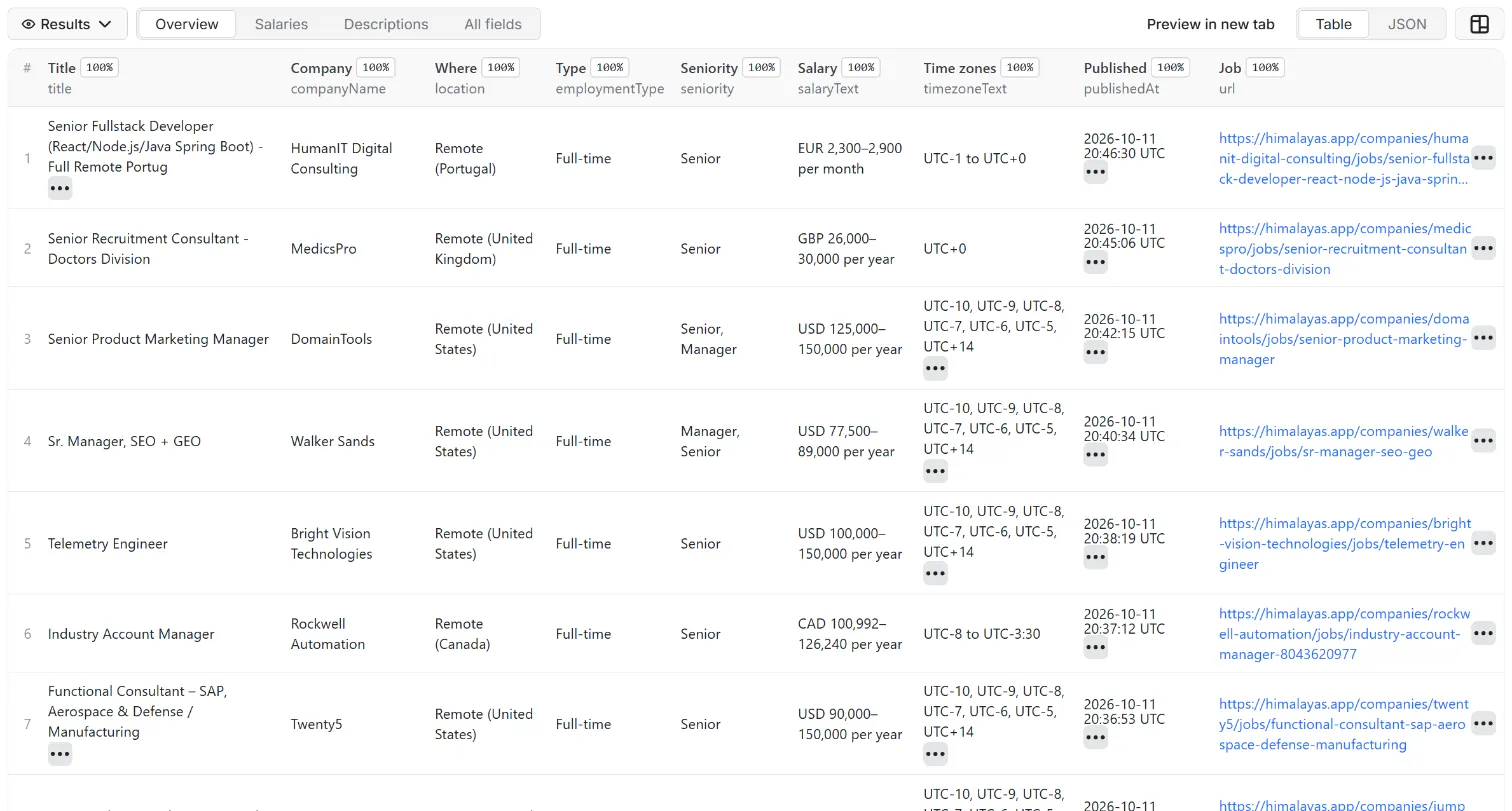Expand published date ellipsis for DomainTools row
This screenshot has width=1512, height=811.
click(x=1096, y=352)
